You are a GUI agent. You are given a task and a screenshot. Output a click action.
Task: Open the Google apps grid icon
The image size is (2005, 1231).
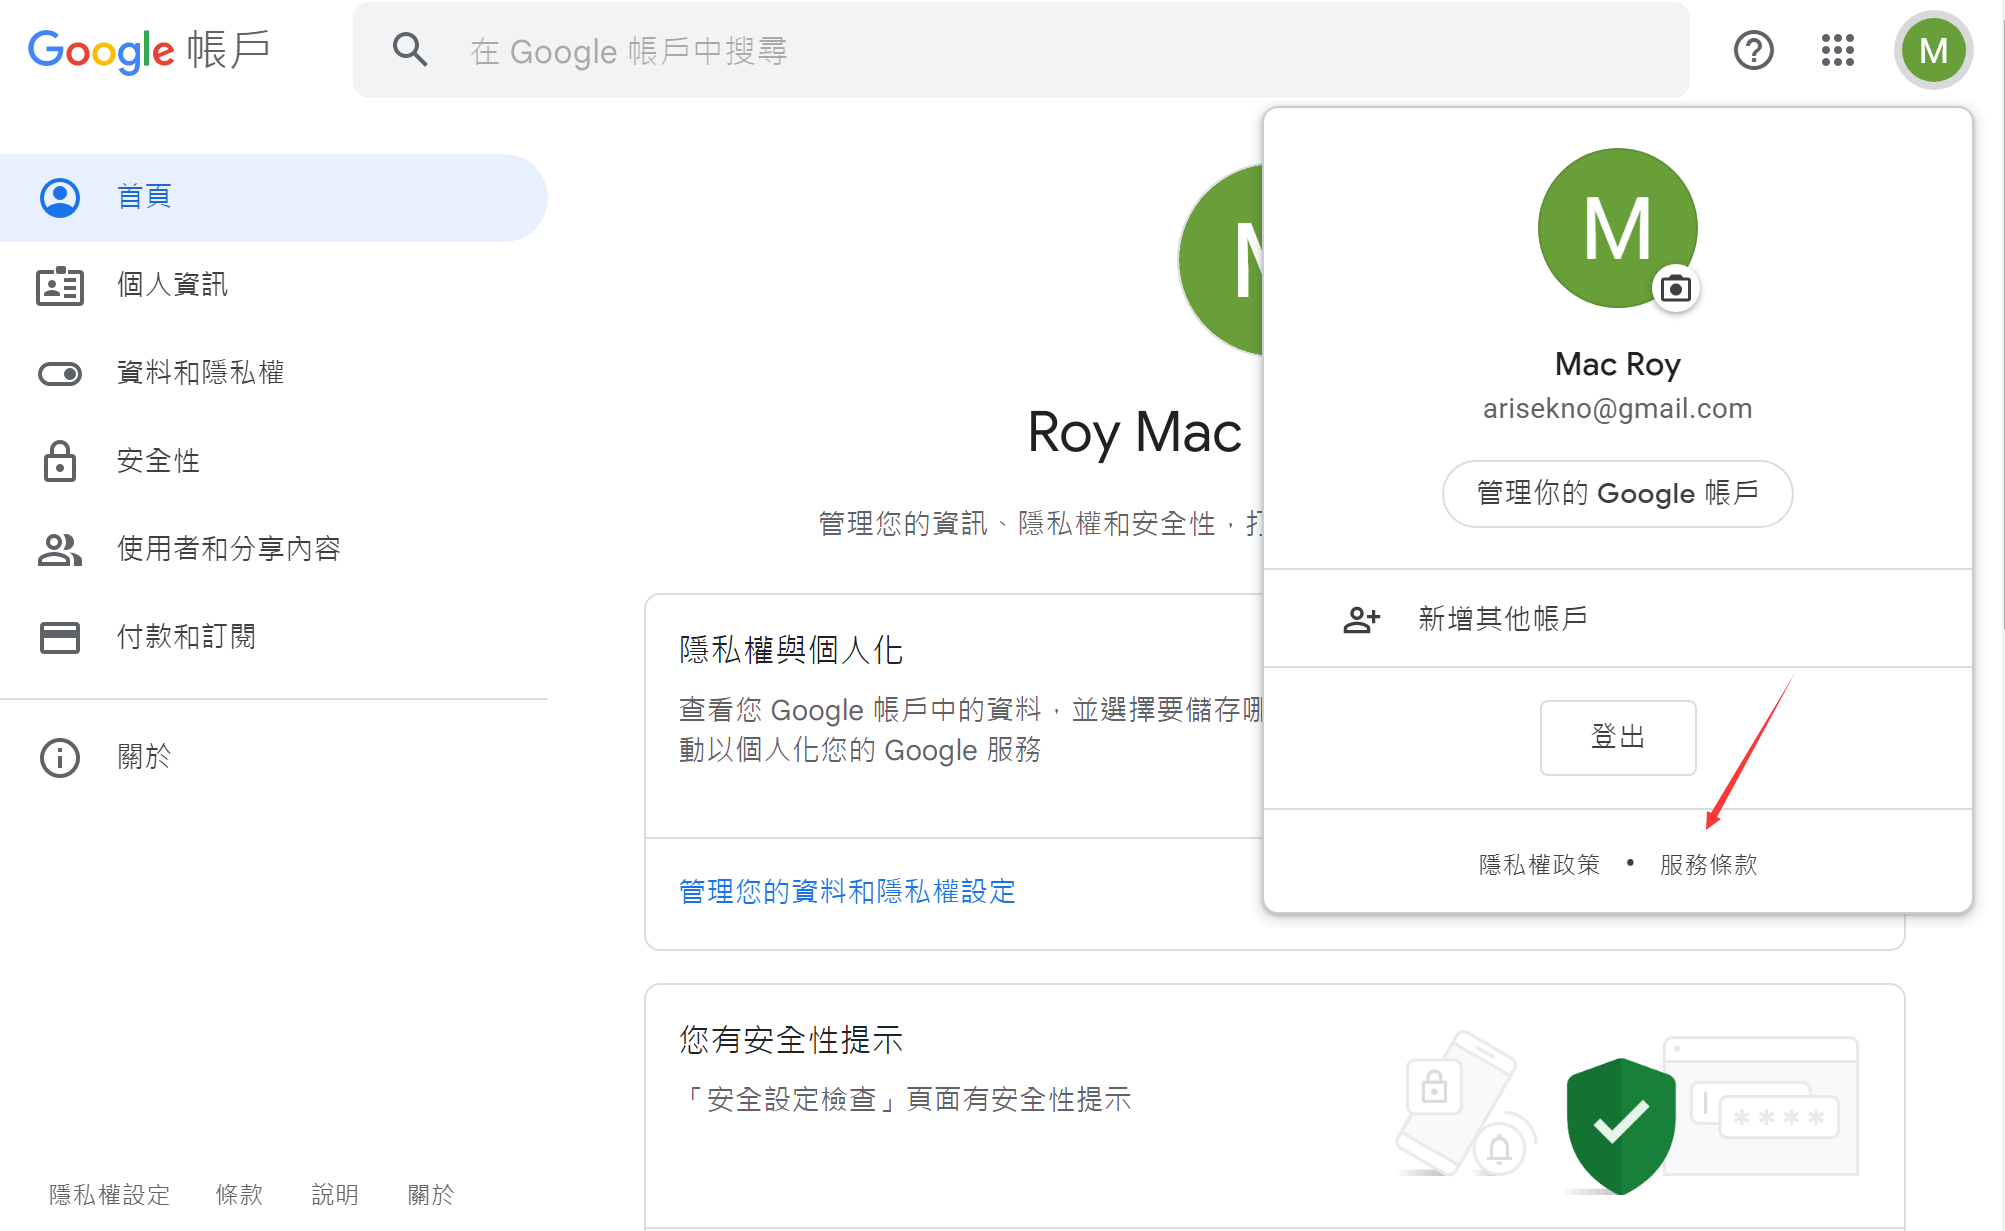pyautogui.click(x=1837, y=50)
